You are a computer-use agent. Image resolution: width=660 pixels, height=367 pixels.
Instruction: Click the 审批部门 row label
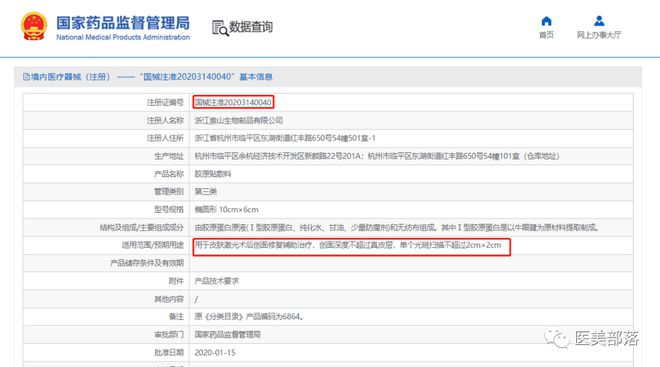[169, 335]
